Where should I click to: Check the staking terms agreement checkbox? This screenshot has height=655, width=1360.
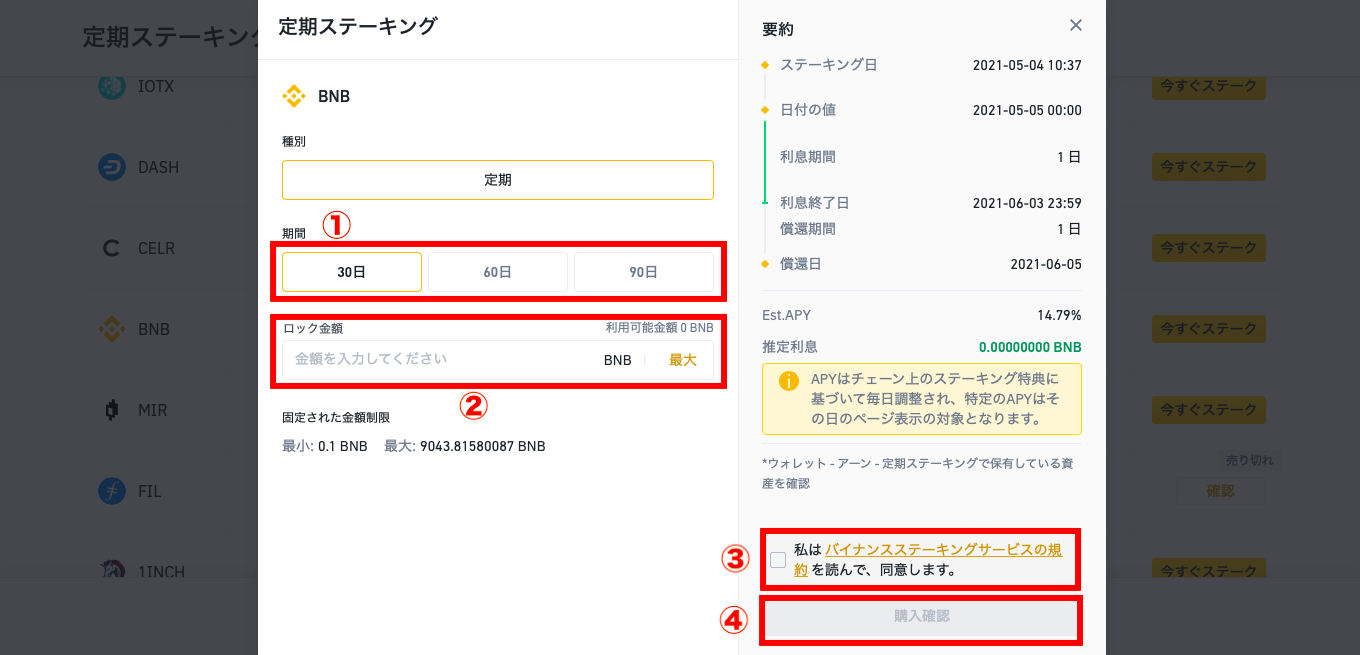click(778, 560)
